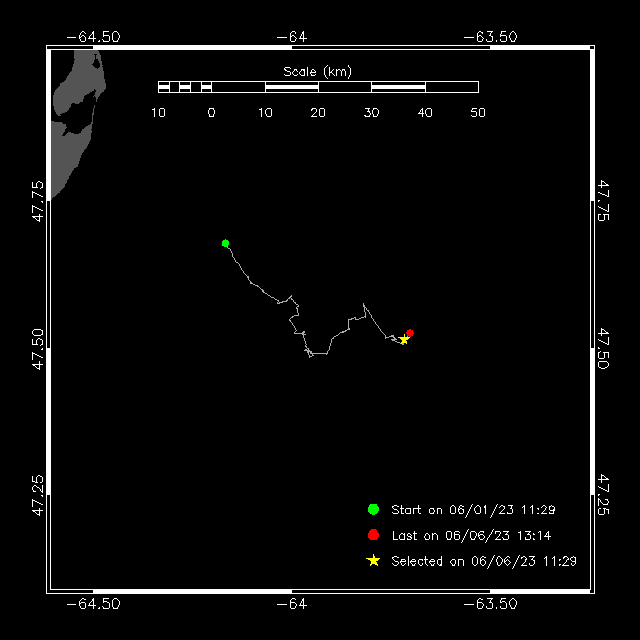Click the scale bar label '50'
Screen dimensions: 640x640
pos(478,113)
